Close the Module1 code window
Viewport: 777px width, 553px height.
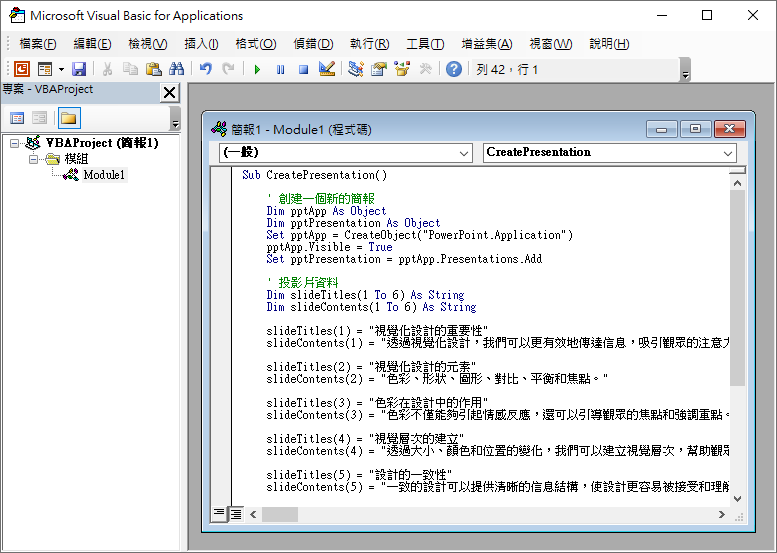tap(729, 129)
